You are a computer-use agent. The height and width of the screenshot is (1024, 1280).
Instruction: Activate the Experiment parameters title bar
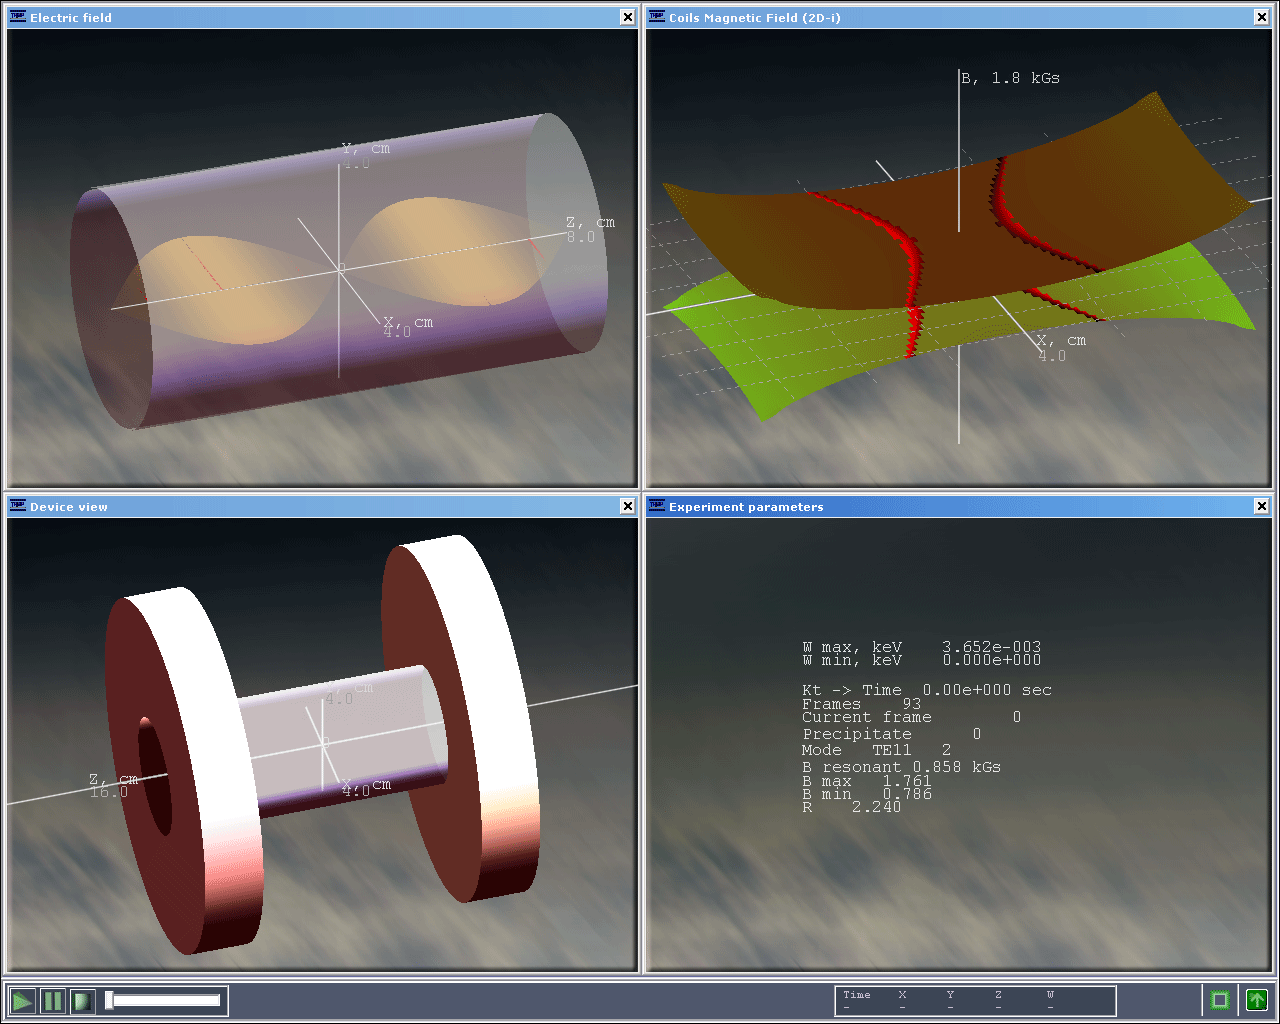[950, 506]
